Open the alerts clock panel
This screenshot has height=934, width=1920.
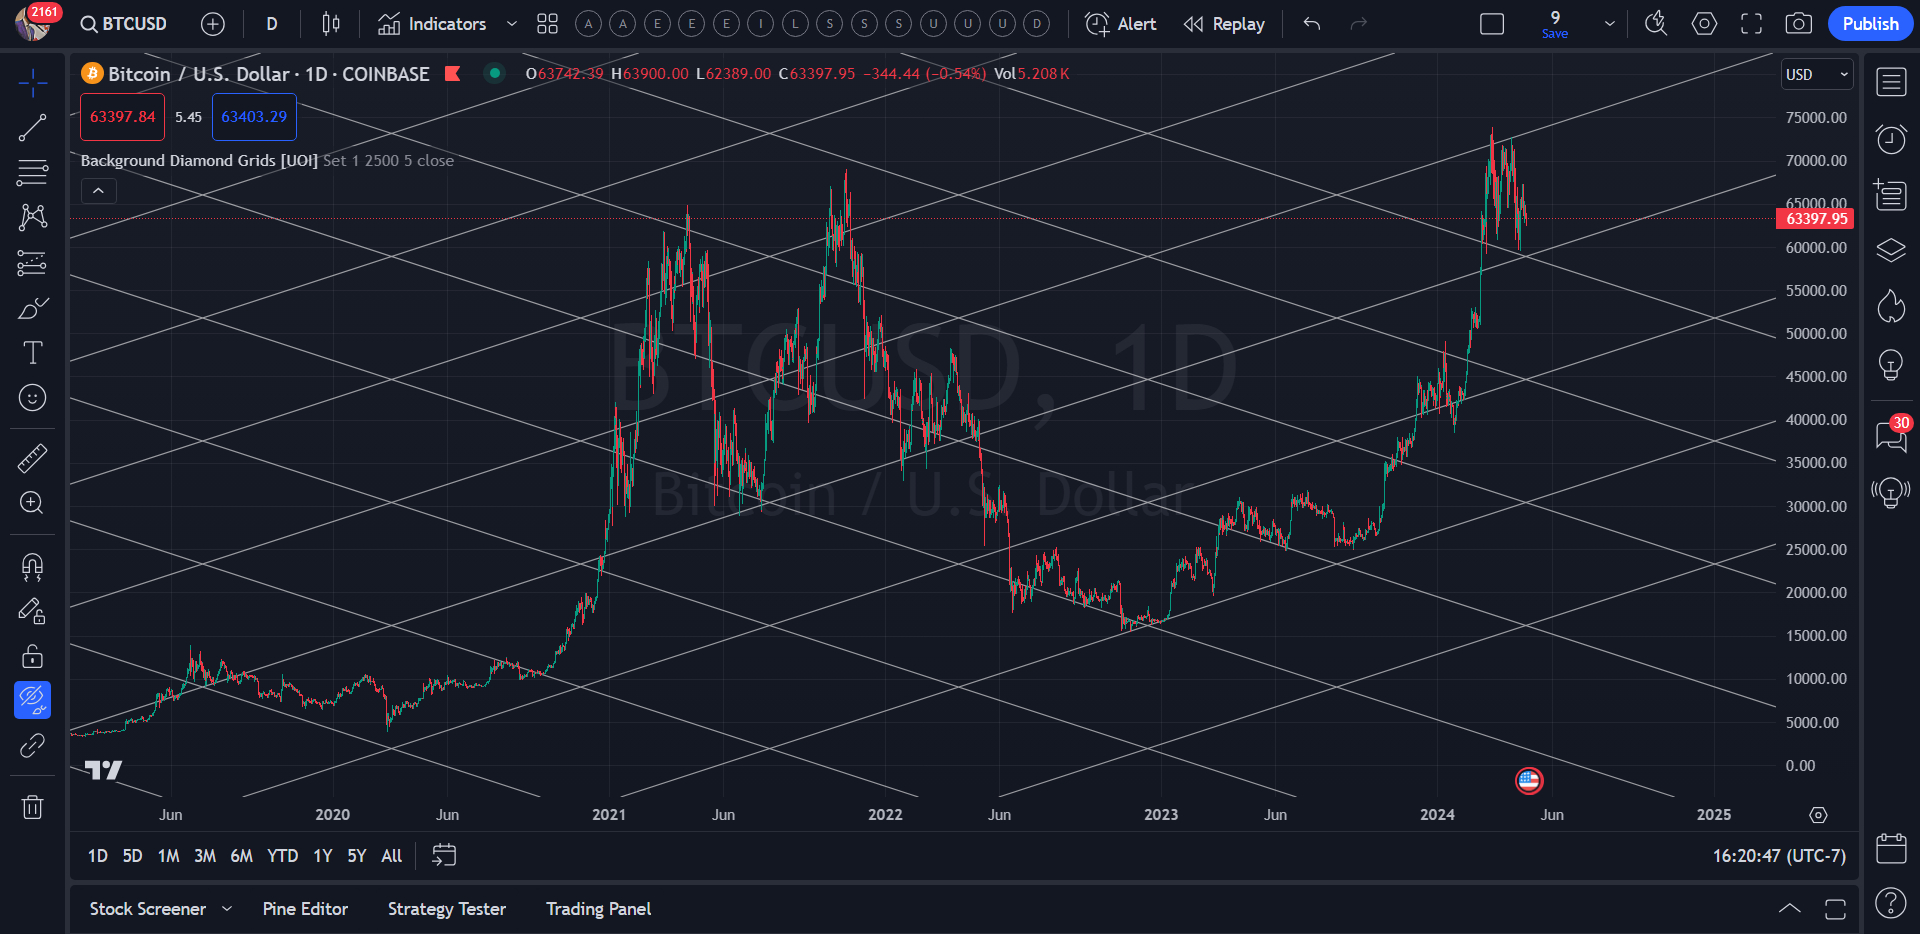[1890, 139]
